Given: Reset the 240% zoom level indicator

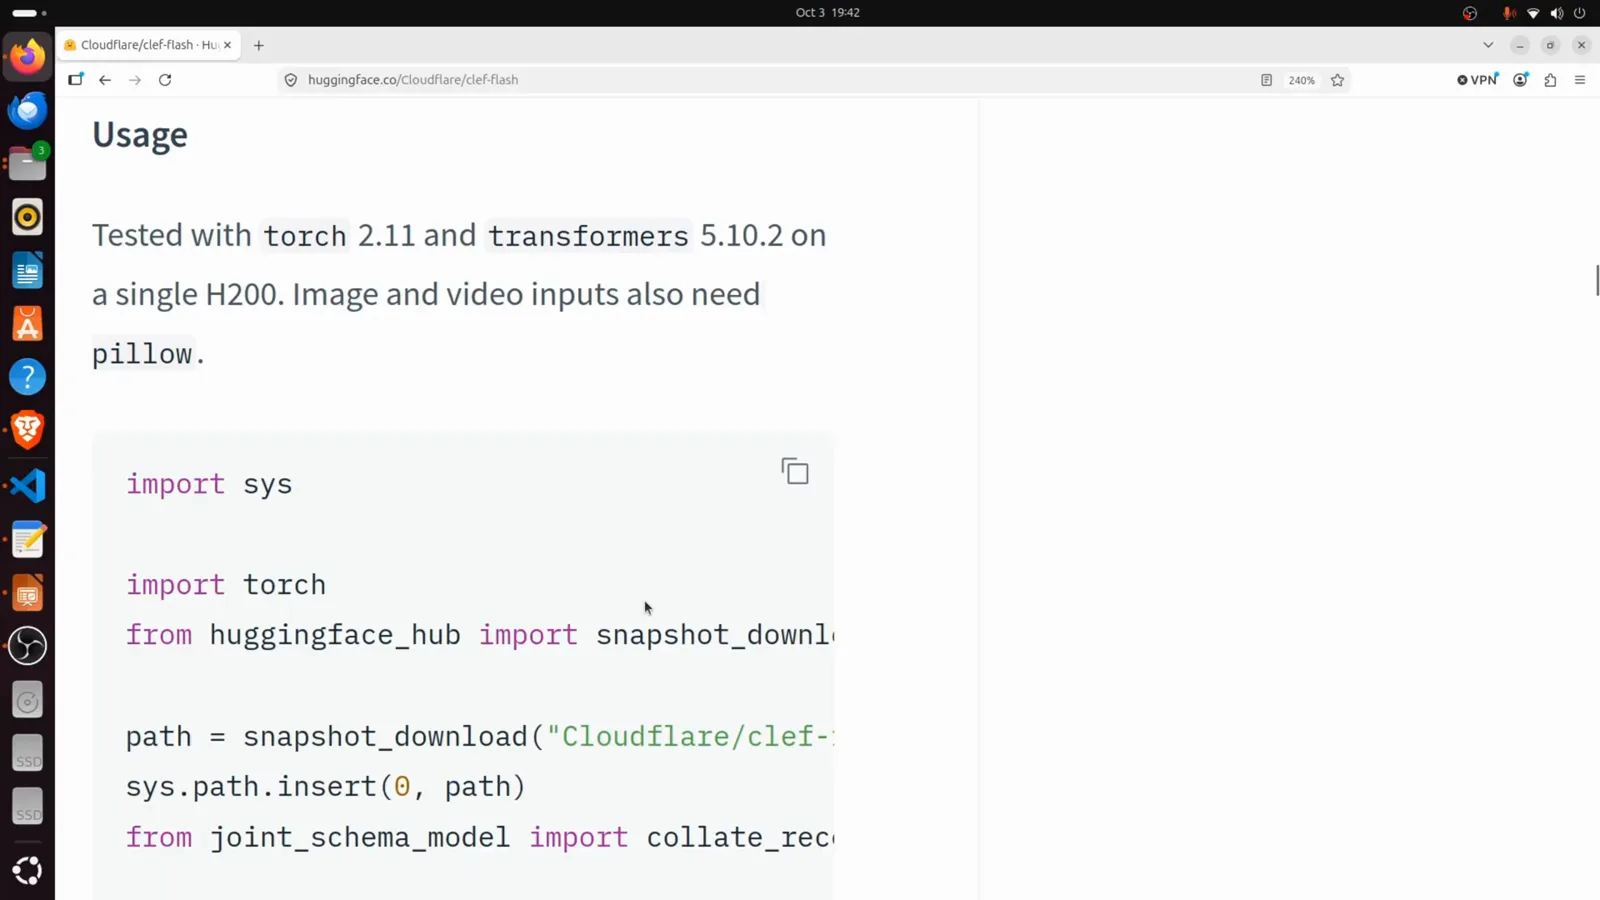Looking at the screenshot, I should click(1301, 80).
